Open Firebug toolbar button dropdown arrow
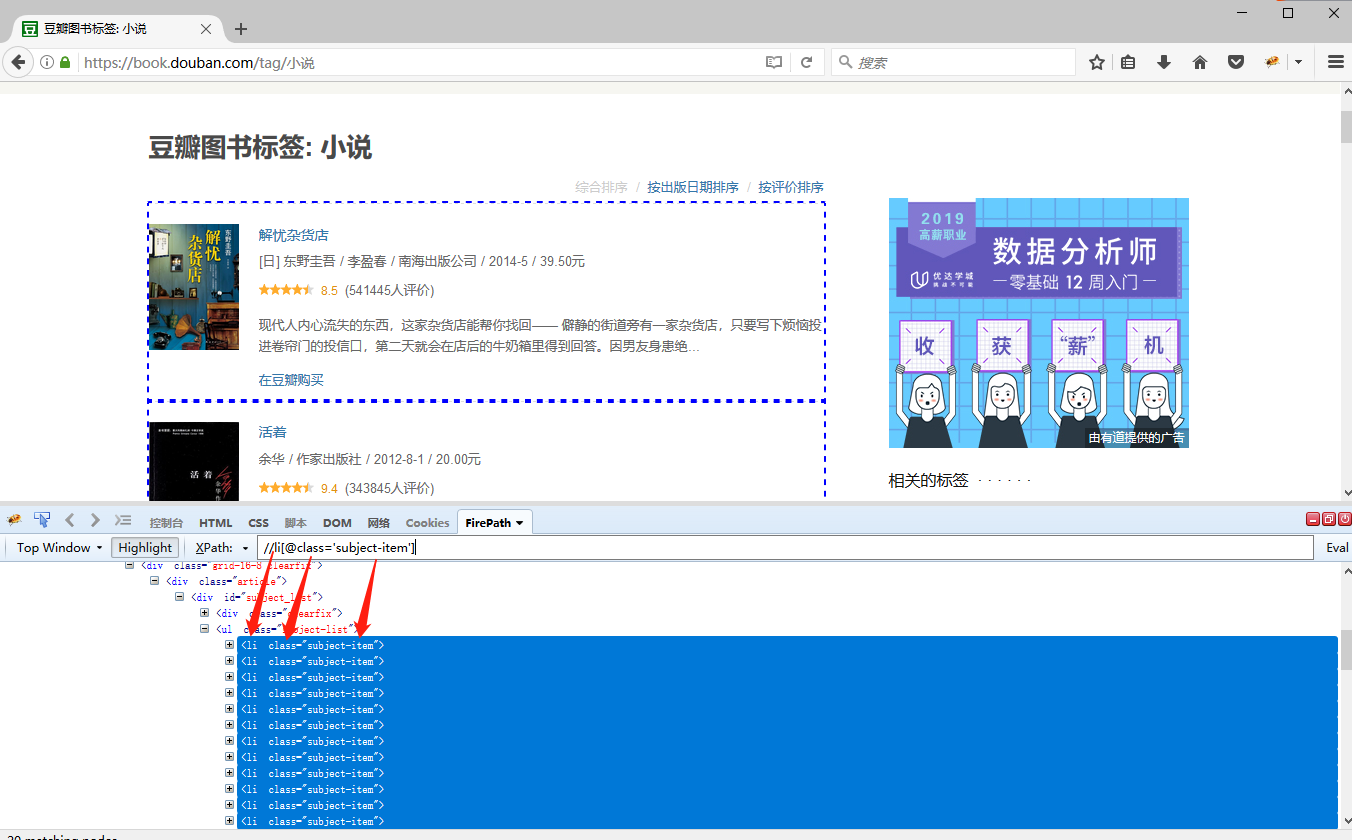Screen dimensions: 1352x840 pyautogui.click(x=1298, y=62)
